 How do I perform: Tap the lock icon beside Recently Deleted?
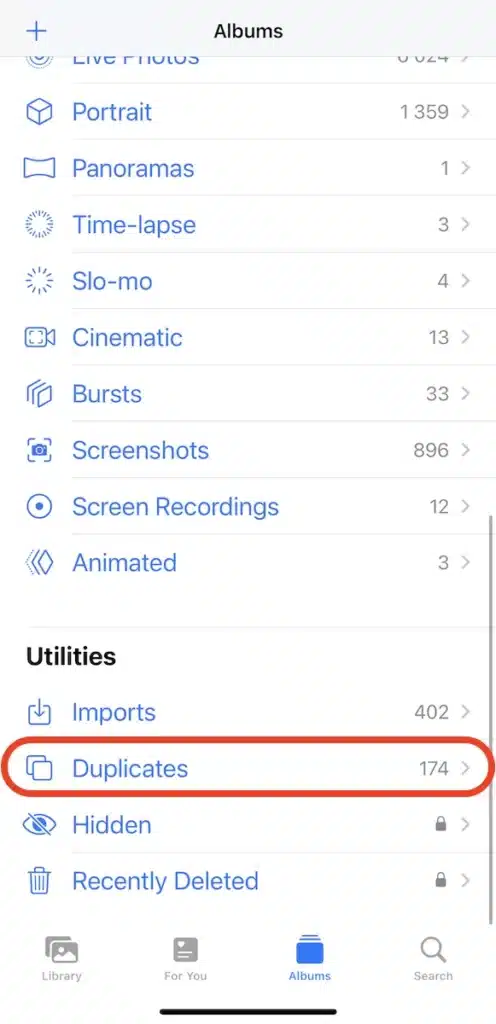(441, 880)
